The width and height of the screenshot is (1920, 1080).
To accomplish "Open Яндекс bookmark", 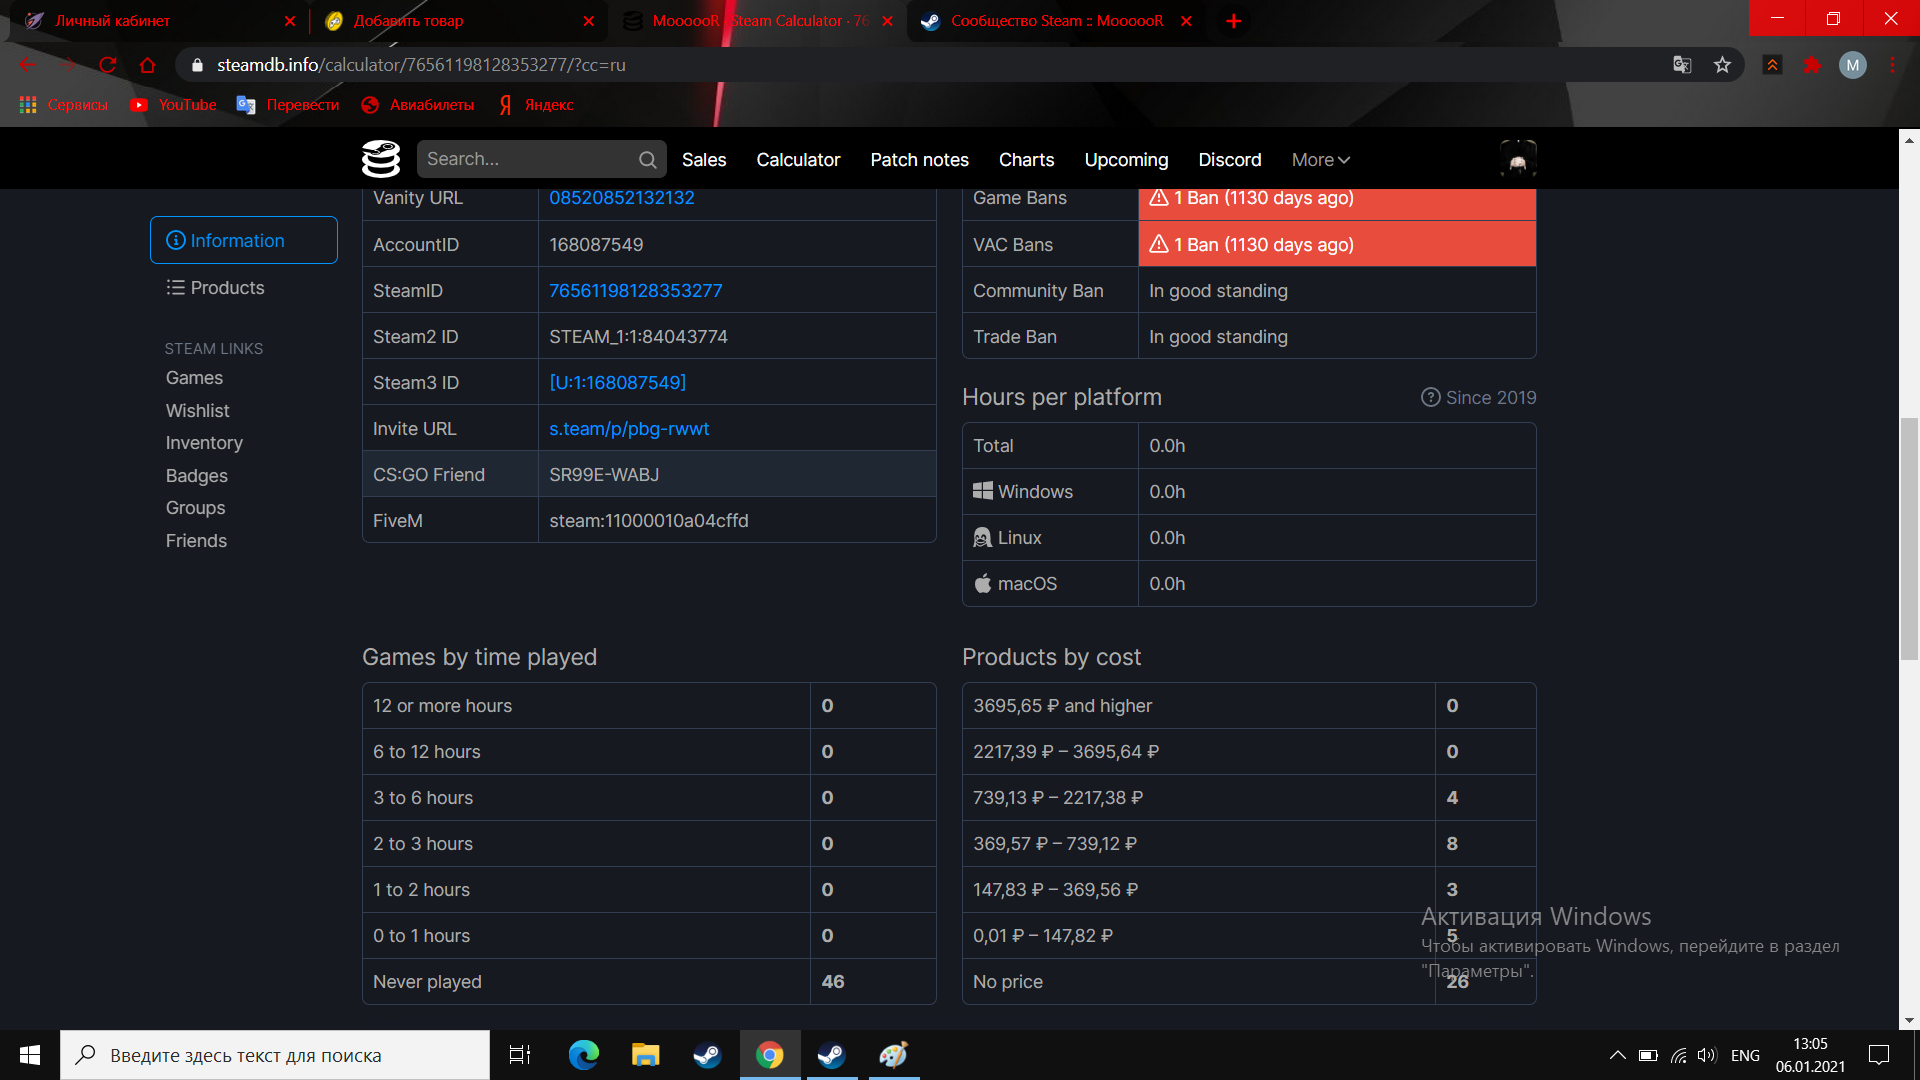I will tap(536, 105).
